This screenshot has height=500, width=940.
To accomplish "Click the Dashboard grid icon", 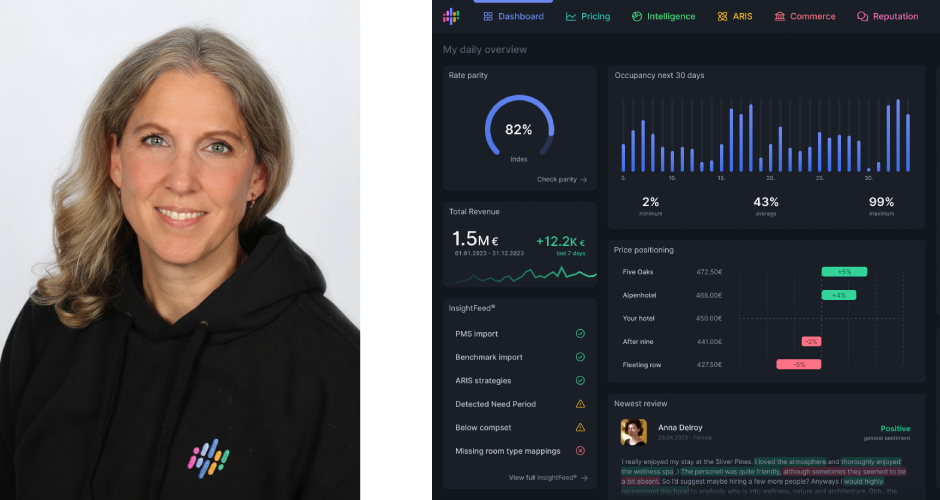I will click(488, 17).
